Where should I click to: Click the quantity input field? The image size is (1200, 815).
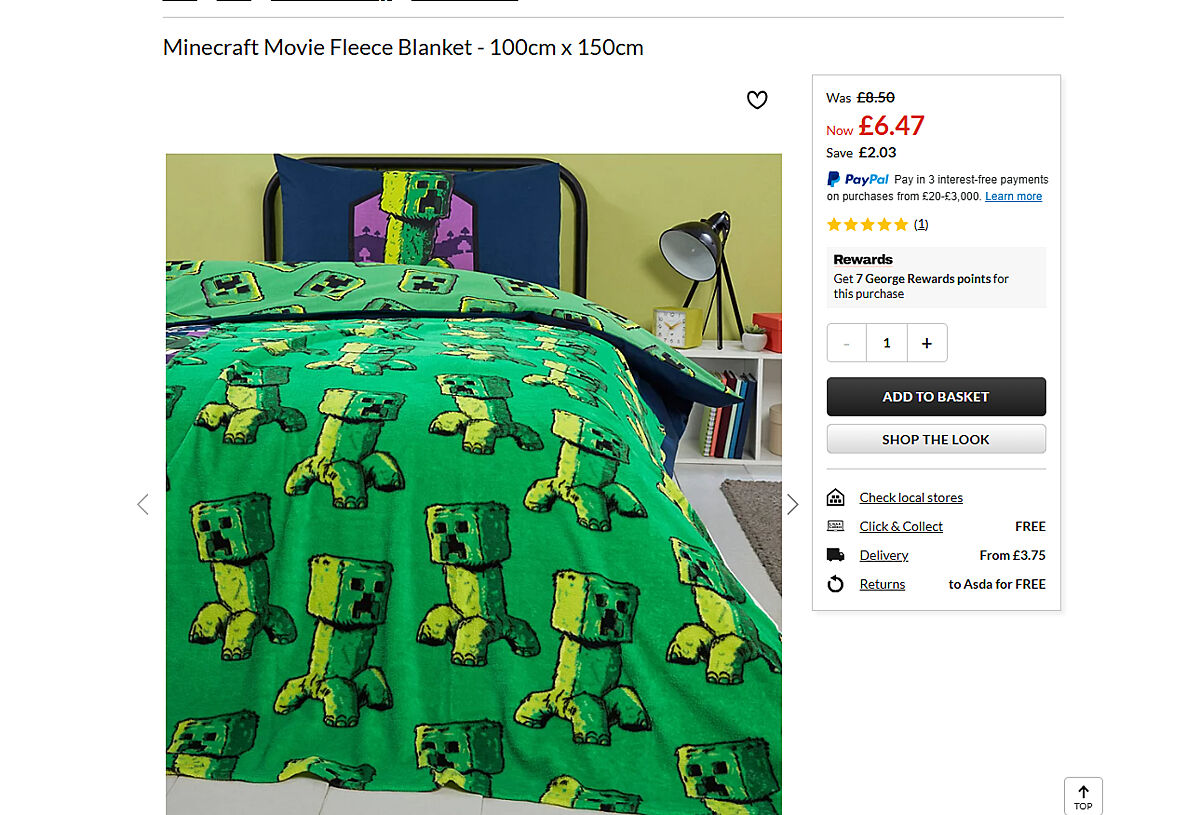point(887,343)
